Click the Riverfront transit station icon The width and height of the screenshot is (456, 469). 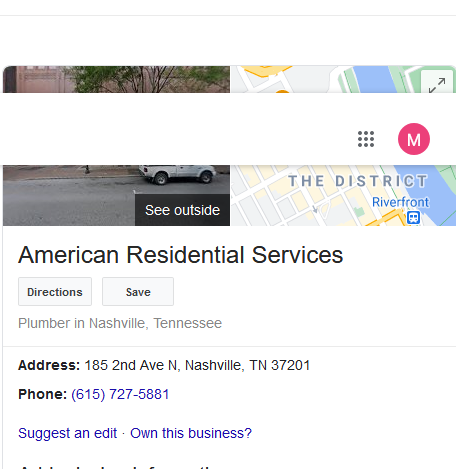(x=413, y=218)
